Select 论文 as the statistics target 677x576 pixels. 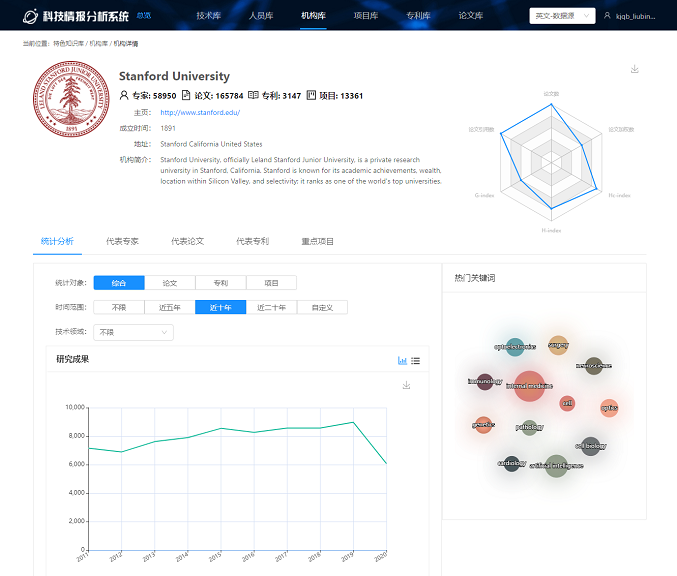[170, 283]
